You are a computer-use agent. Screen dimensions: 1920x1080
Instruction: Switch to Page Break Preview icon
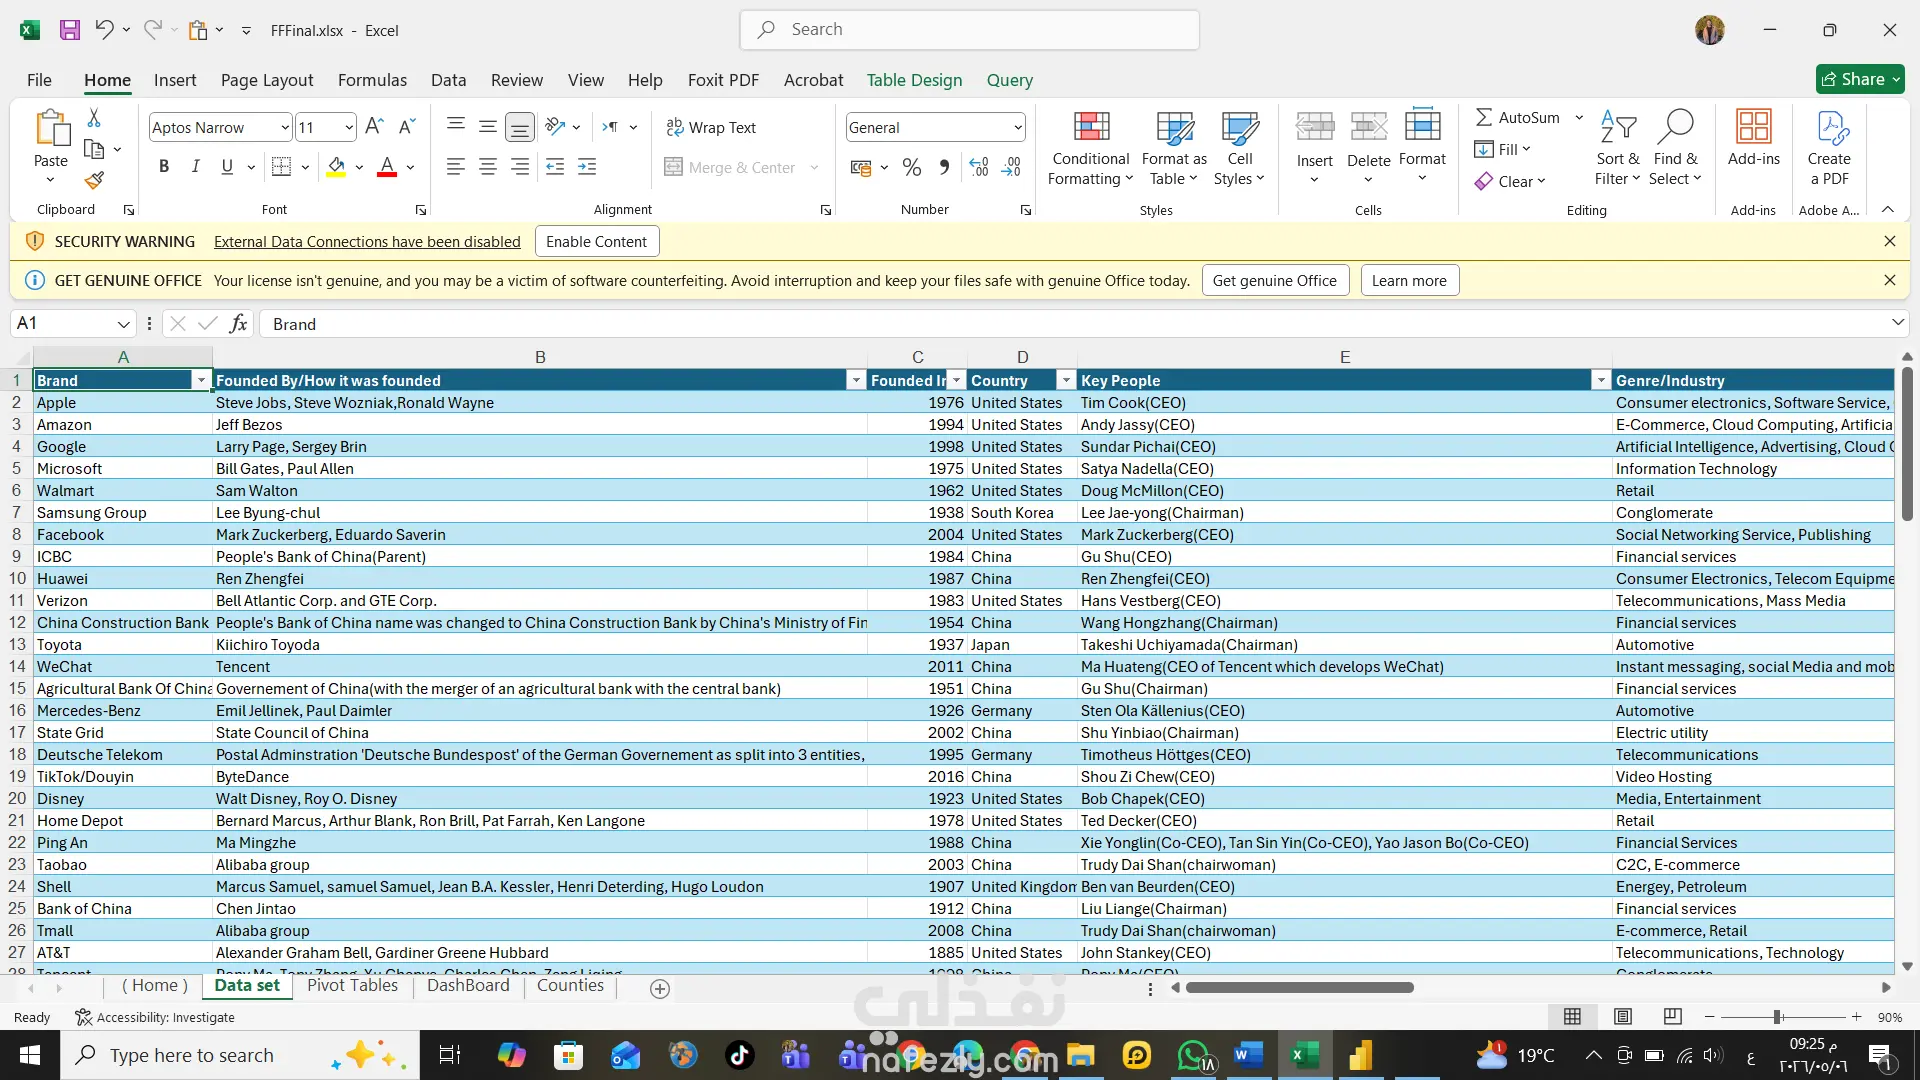pyautogui.click(x=1672, y=1017)
